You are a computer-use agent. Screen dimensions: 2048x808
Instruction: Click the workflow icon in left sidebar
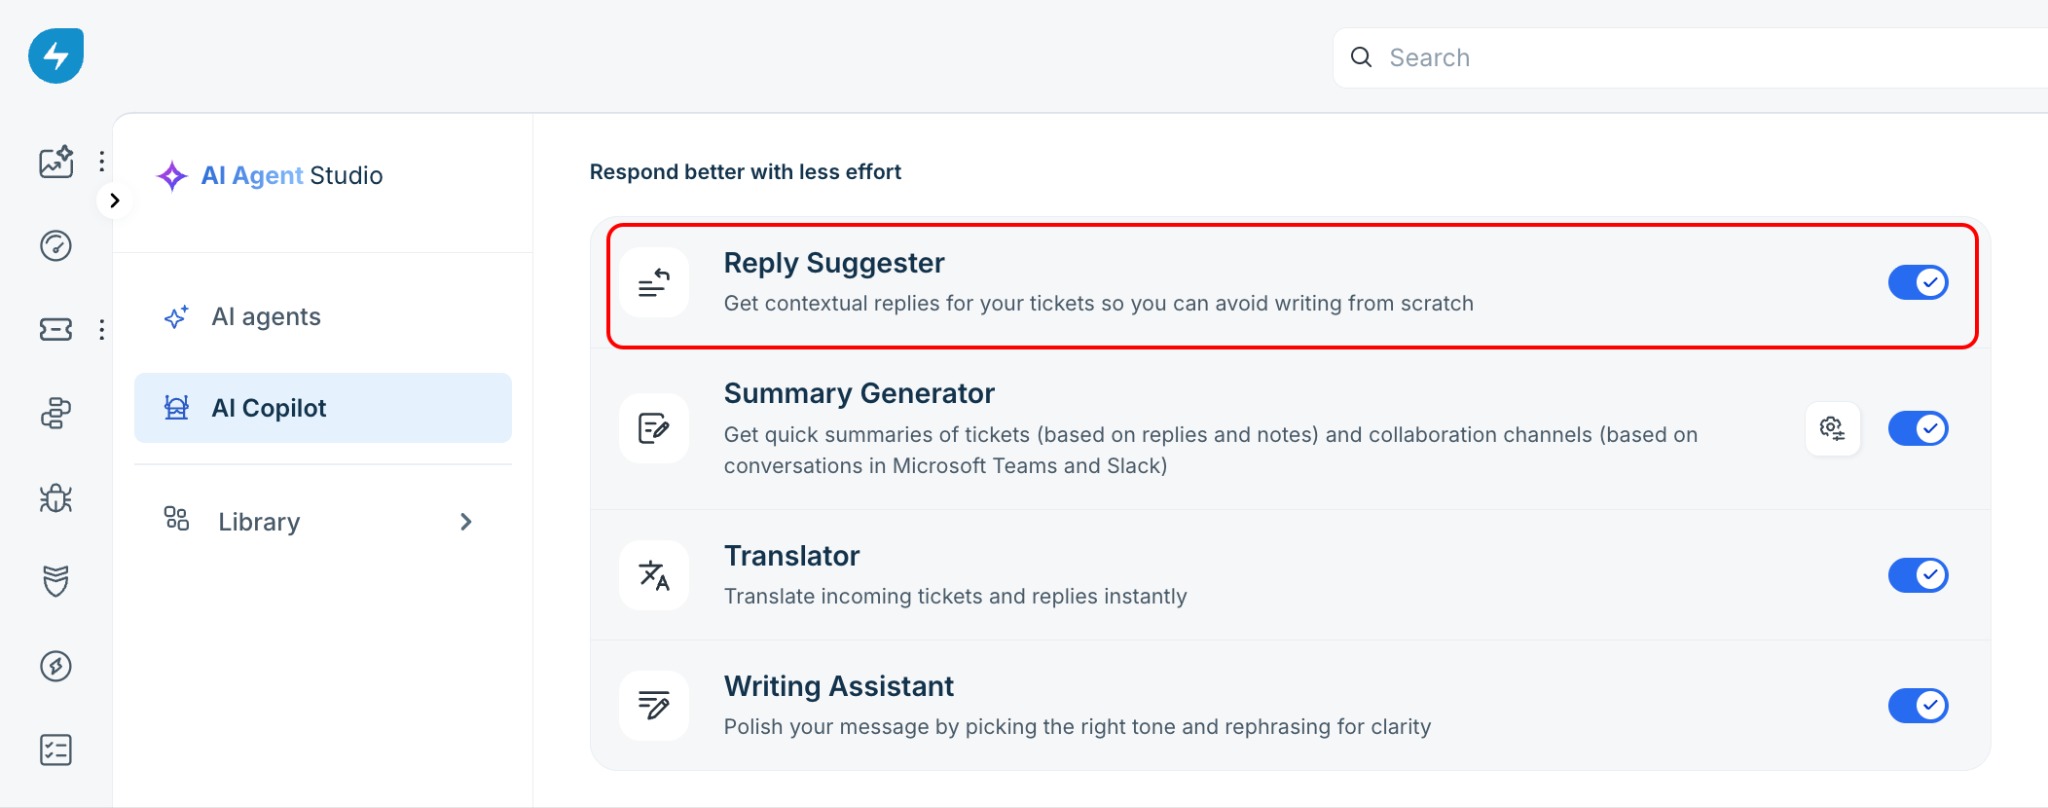pyautogui.click(x=56, y=413)
